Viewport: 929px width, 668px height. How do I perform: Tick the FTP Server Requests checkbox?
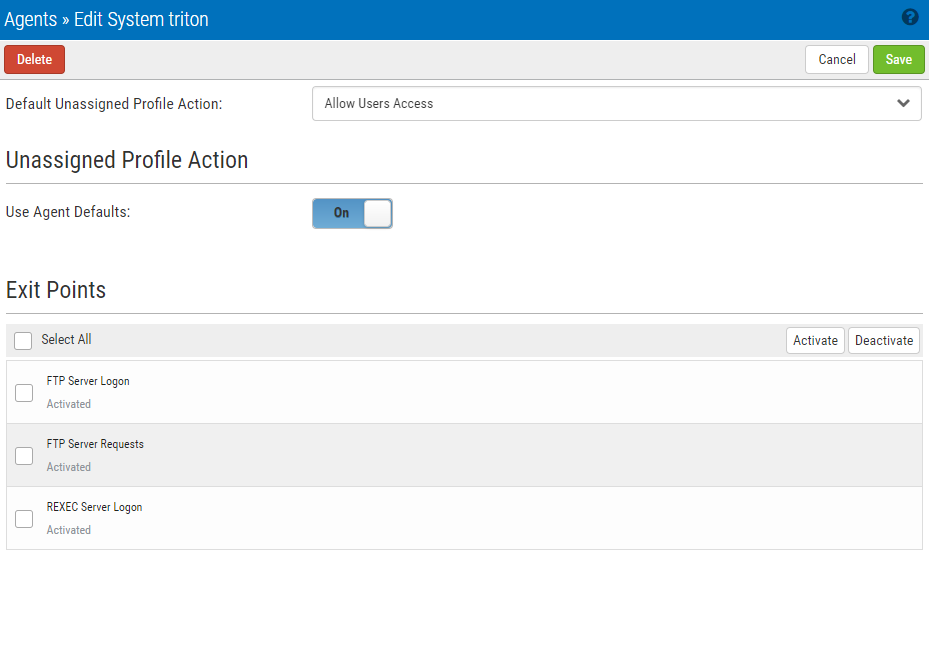[24, 456]
